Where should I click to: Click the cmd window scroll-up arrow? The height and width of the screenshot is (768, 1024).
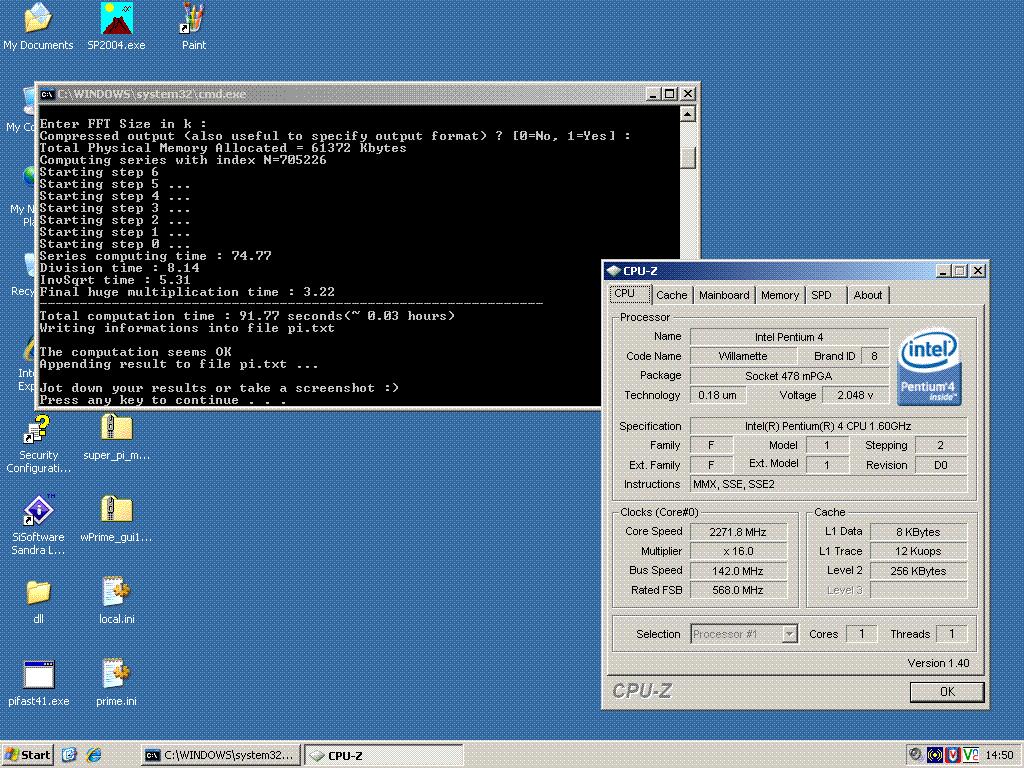(687, 114)
